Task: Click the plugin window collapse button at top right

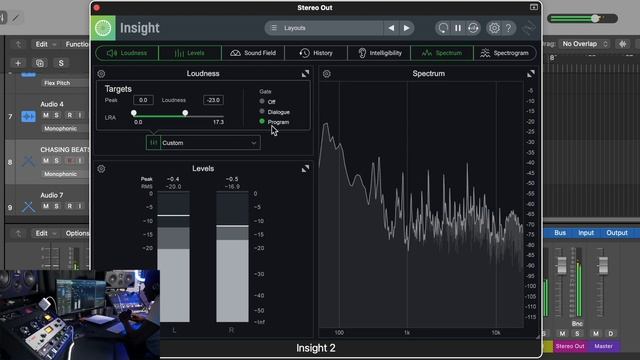Action: coord(533,7)
